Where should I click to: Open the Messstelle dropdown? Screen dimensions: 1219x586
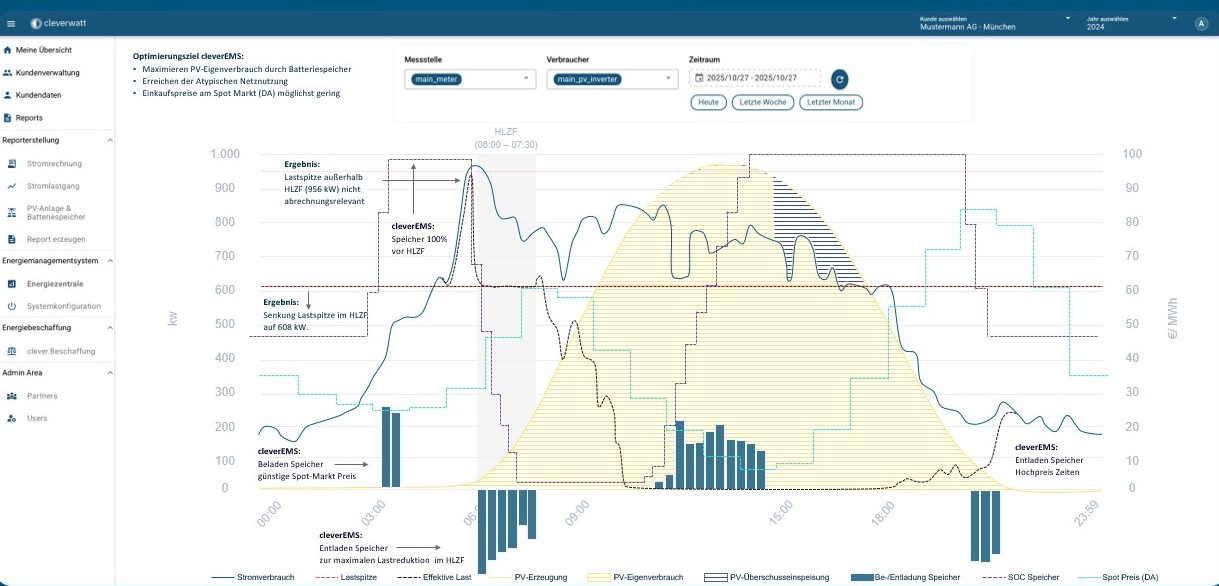click(x=471, y=79)
